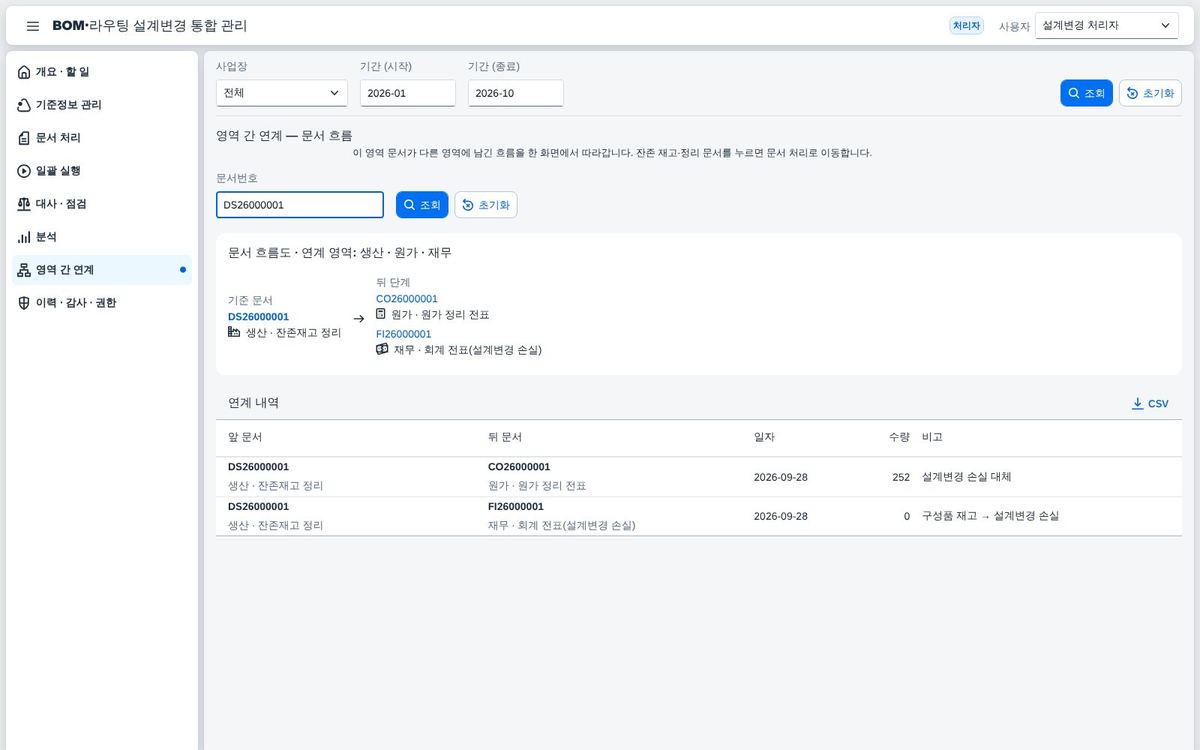Click 초기화 next to the document number field
This screenshot has height=750, width=1200.
tap(486, 205)
